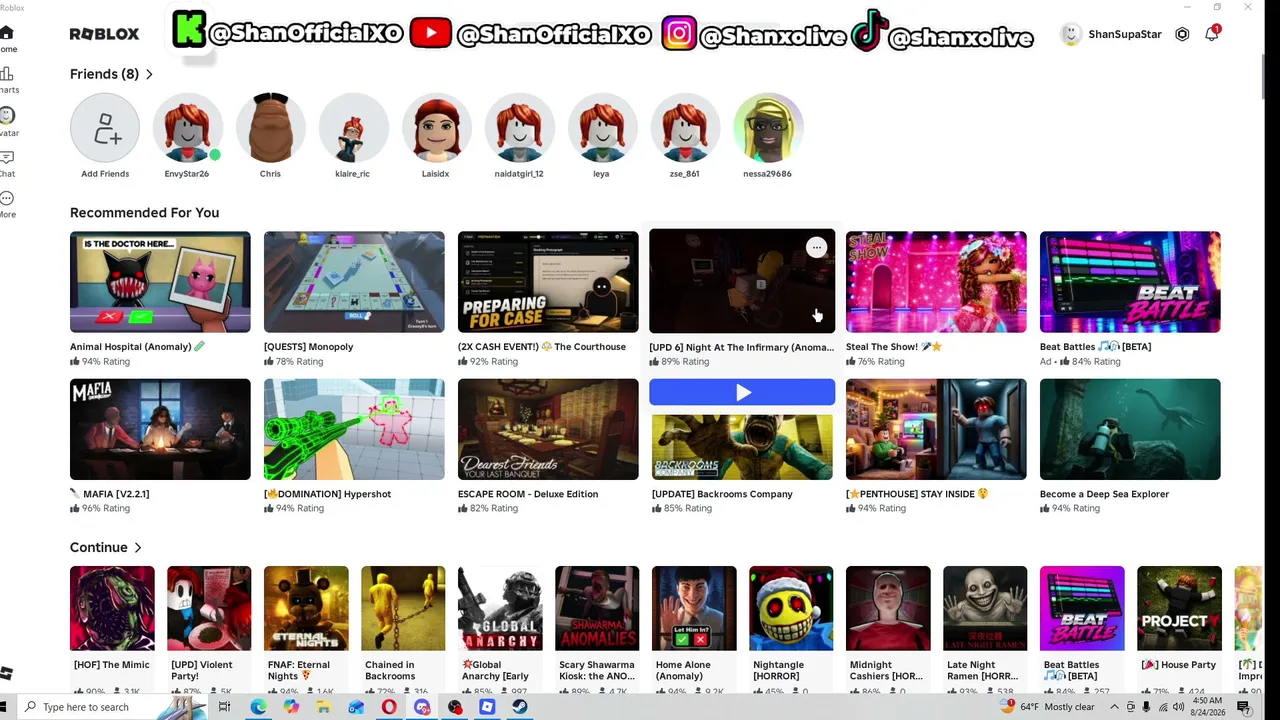This screenshot has height=720, width=1280.
Task: Open Become a Deep Sea Explorer thumbnail
Action: [x=1130, y=429]
